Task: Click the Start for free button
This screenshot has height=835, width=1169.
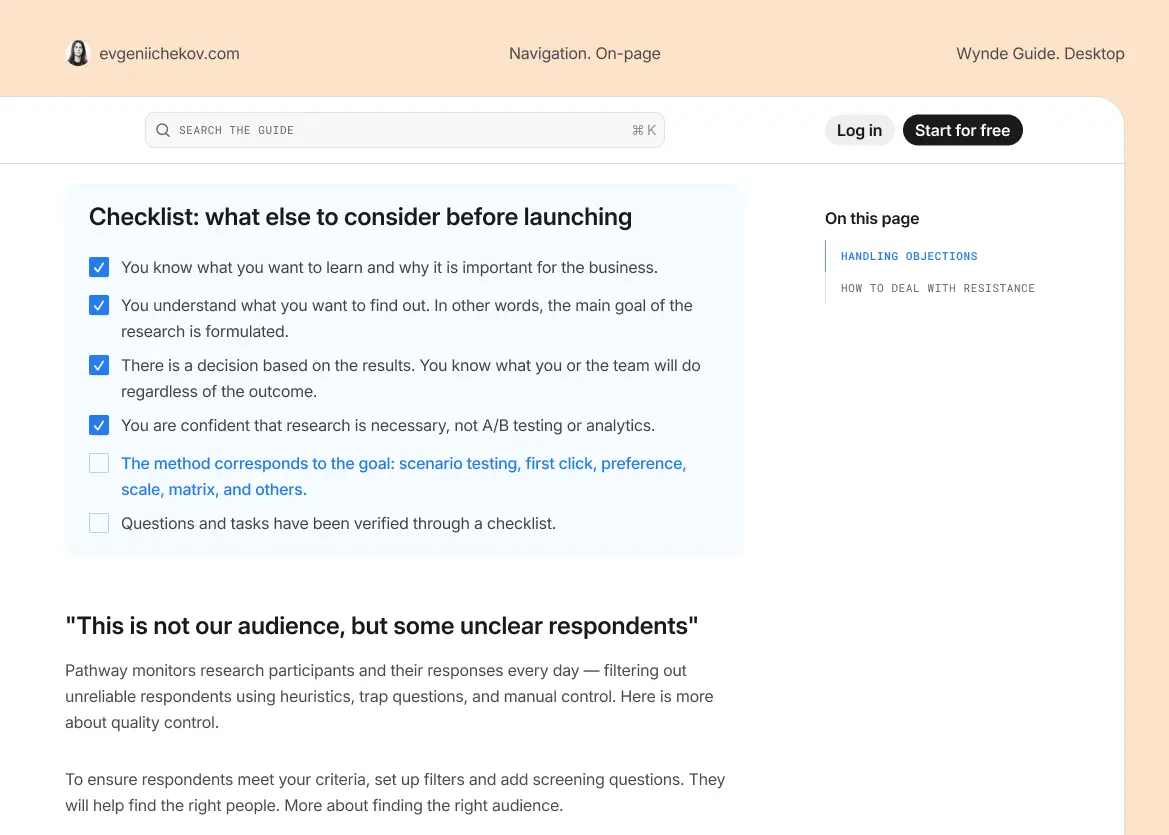Action: click(962, 130)
